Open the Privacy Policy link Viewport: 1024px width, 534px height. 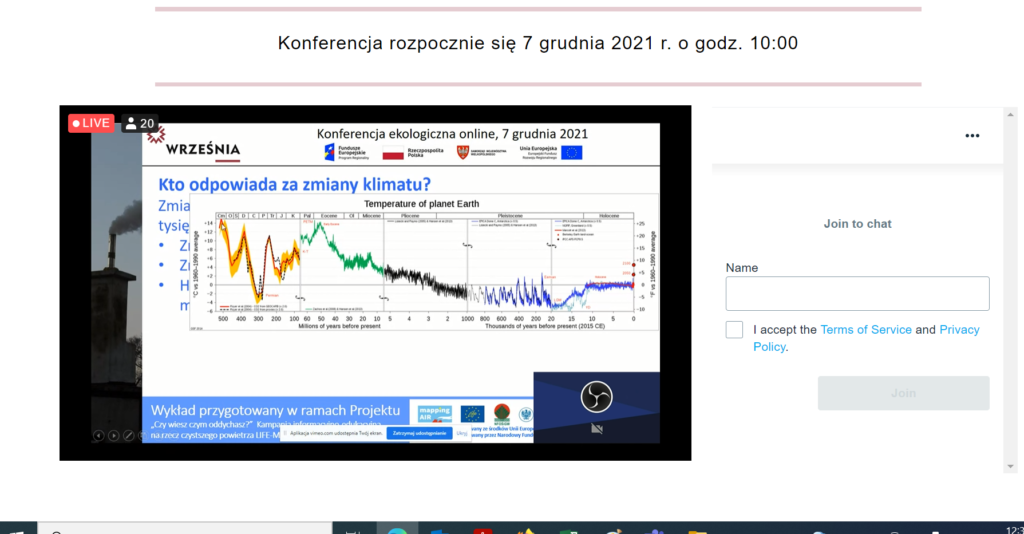coord(866,338)
